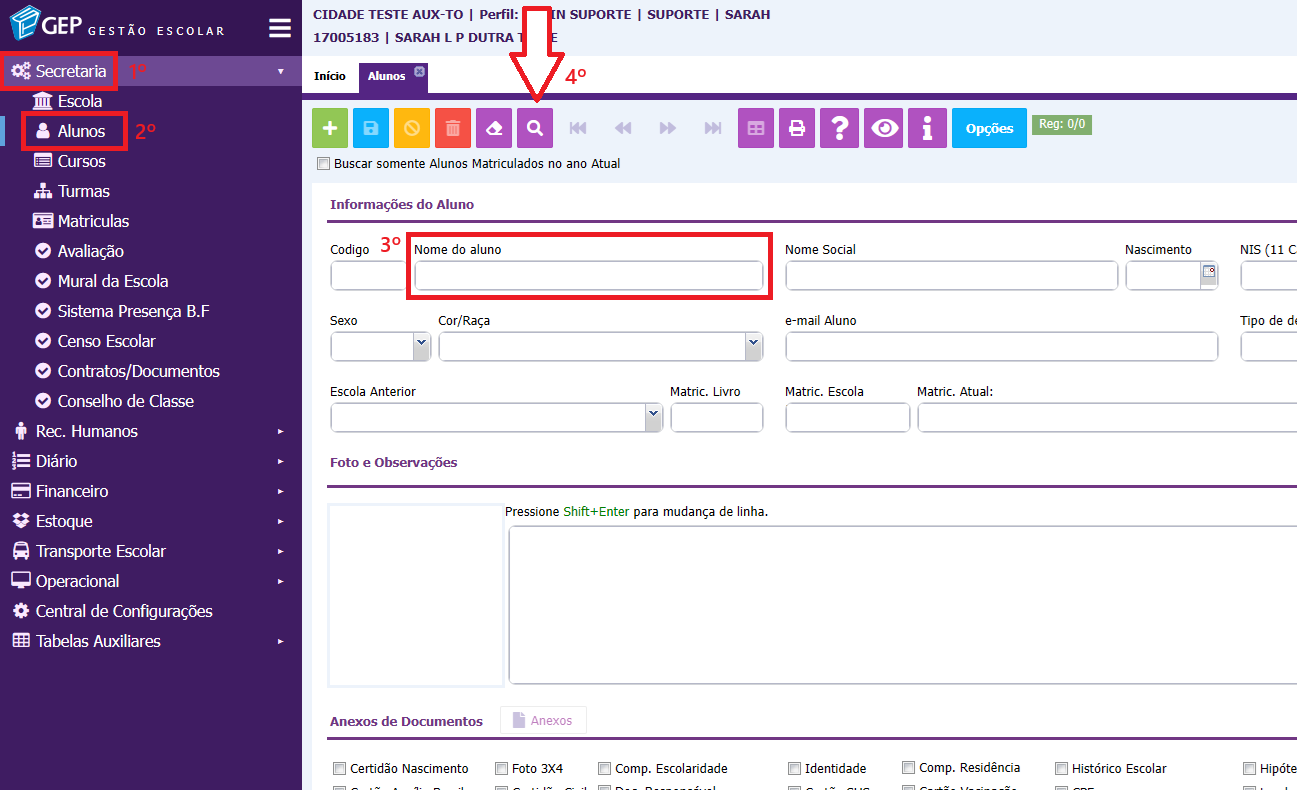Toggle the eye visibility icon in toolbar
The image size is (1297, 790).
884,128
